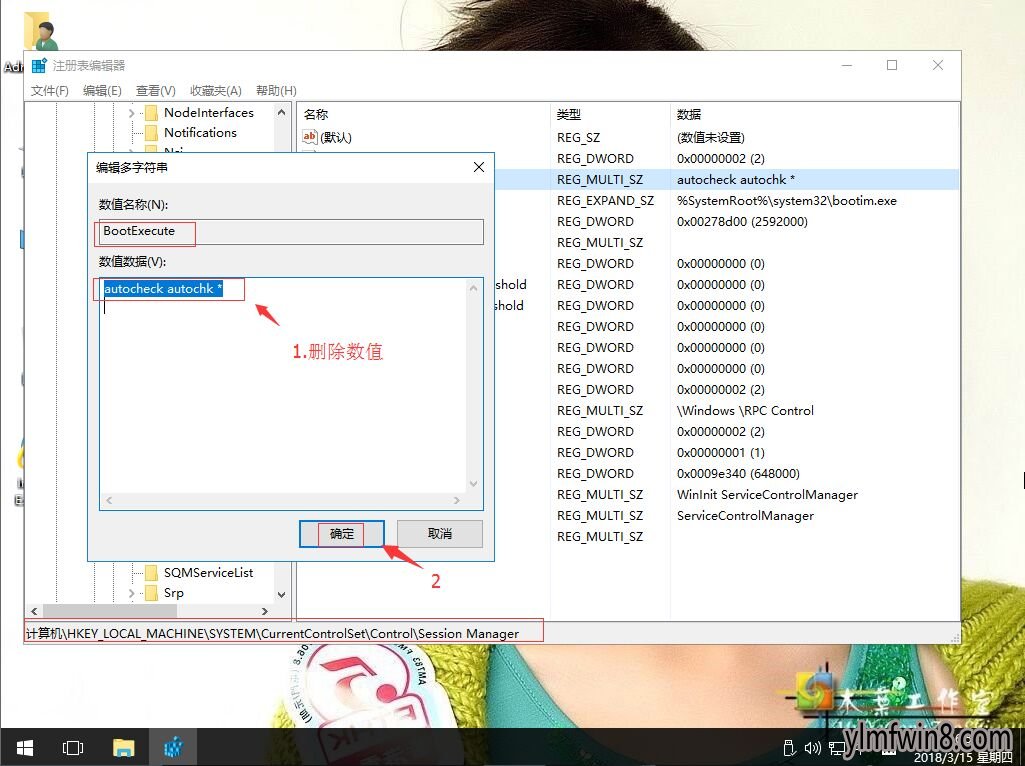Click the value data scroll-up arrow
Screen dimensions: 1025x766
474,288
